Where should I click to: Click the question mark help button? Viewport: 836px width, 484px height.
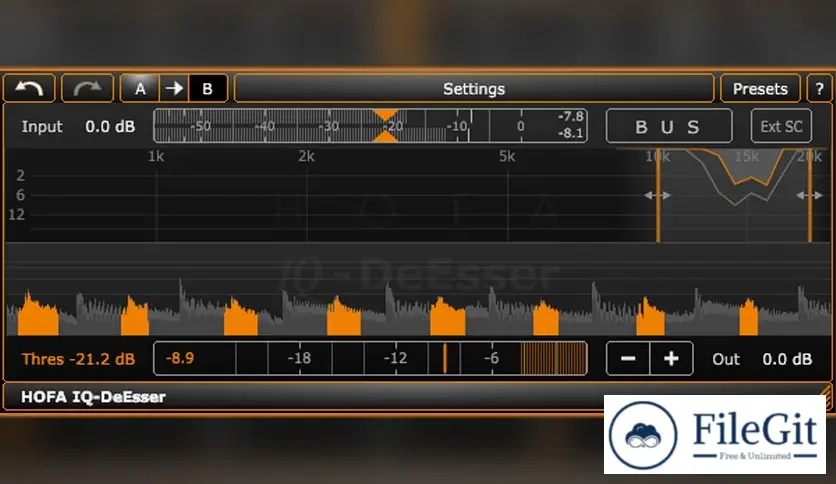tap(819, 88)
